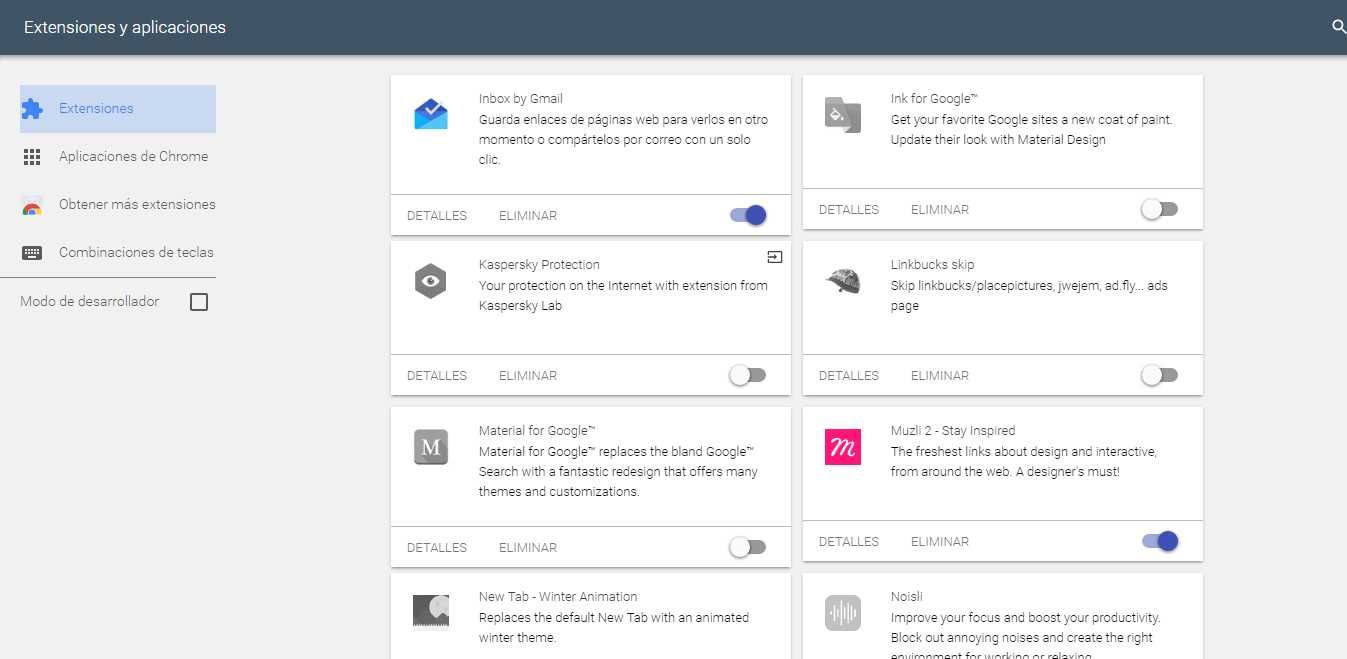Click the pink Muzli 2 icon
Image resolution: width=1347 pixels, height=659 pixels.
(x=843, y=447)
